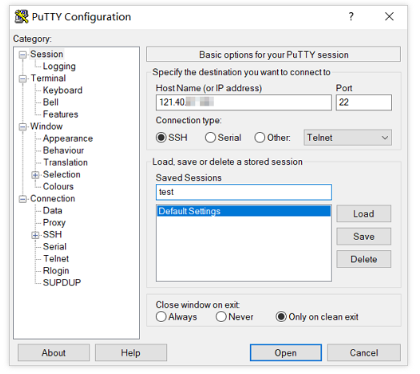Screen dimensions: 420x374
Task: Open the Behaviour settings category
Action: pos(63,150)
